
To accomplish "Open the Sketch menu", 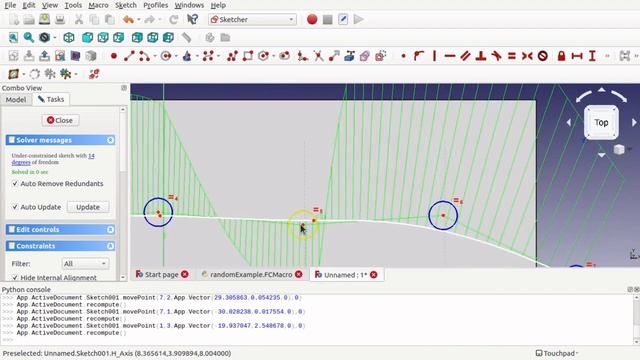I will pyautogui.click(x=126, y=5).
